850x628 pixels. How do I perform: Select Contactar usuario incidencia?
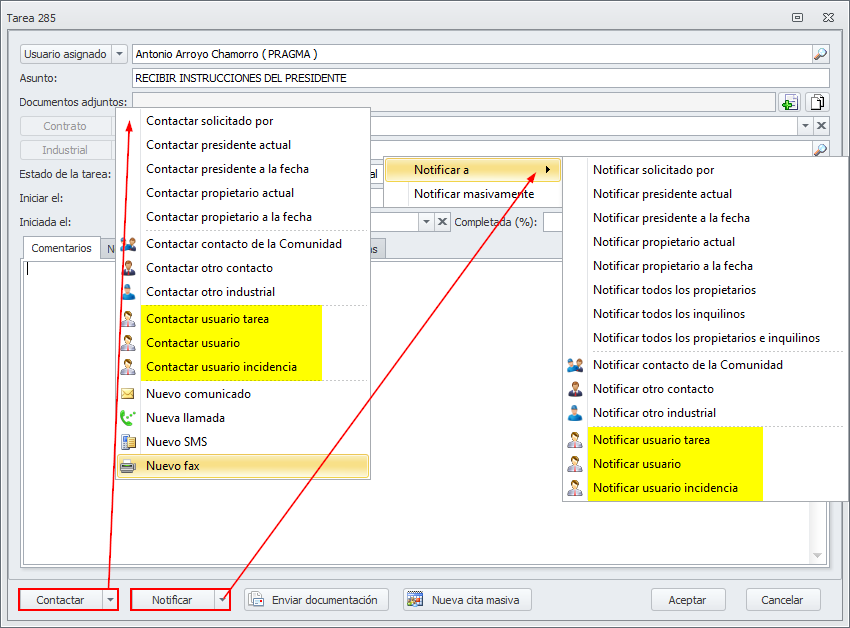pos(243,367)
